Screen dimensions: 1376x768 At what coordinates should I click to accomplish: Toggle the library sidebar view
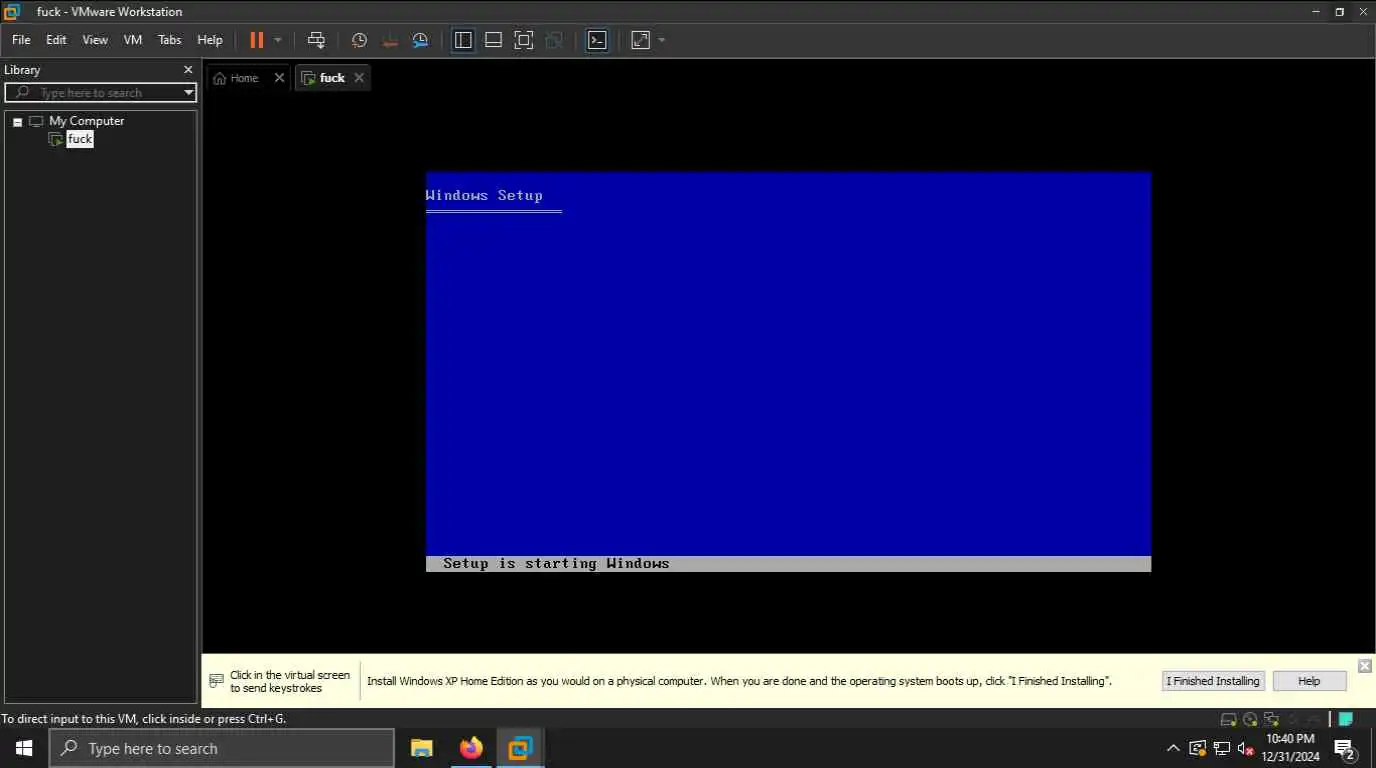[x=463, y=40]
